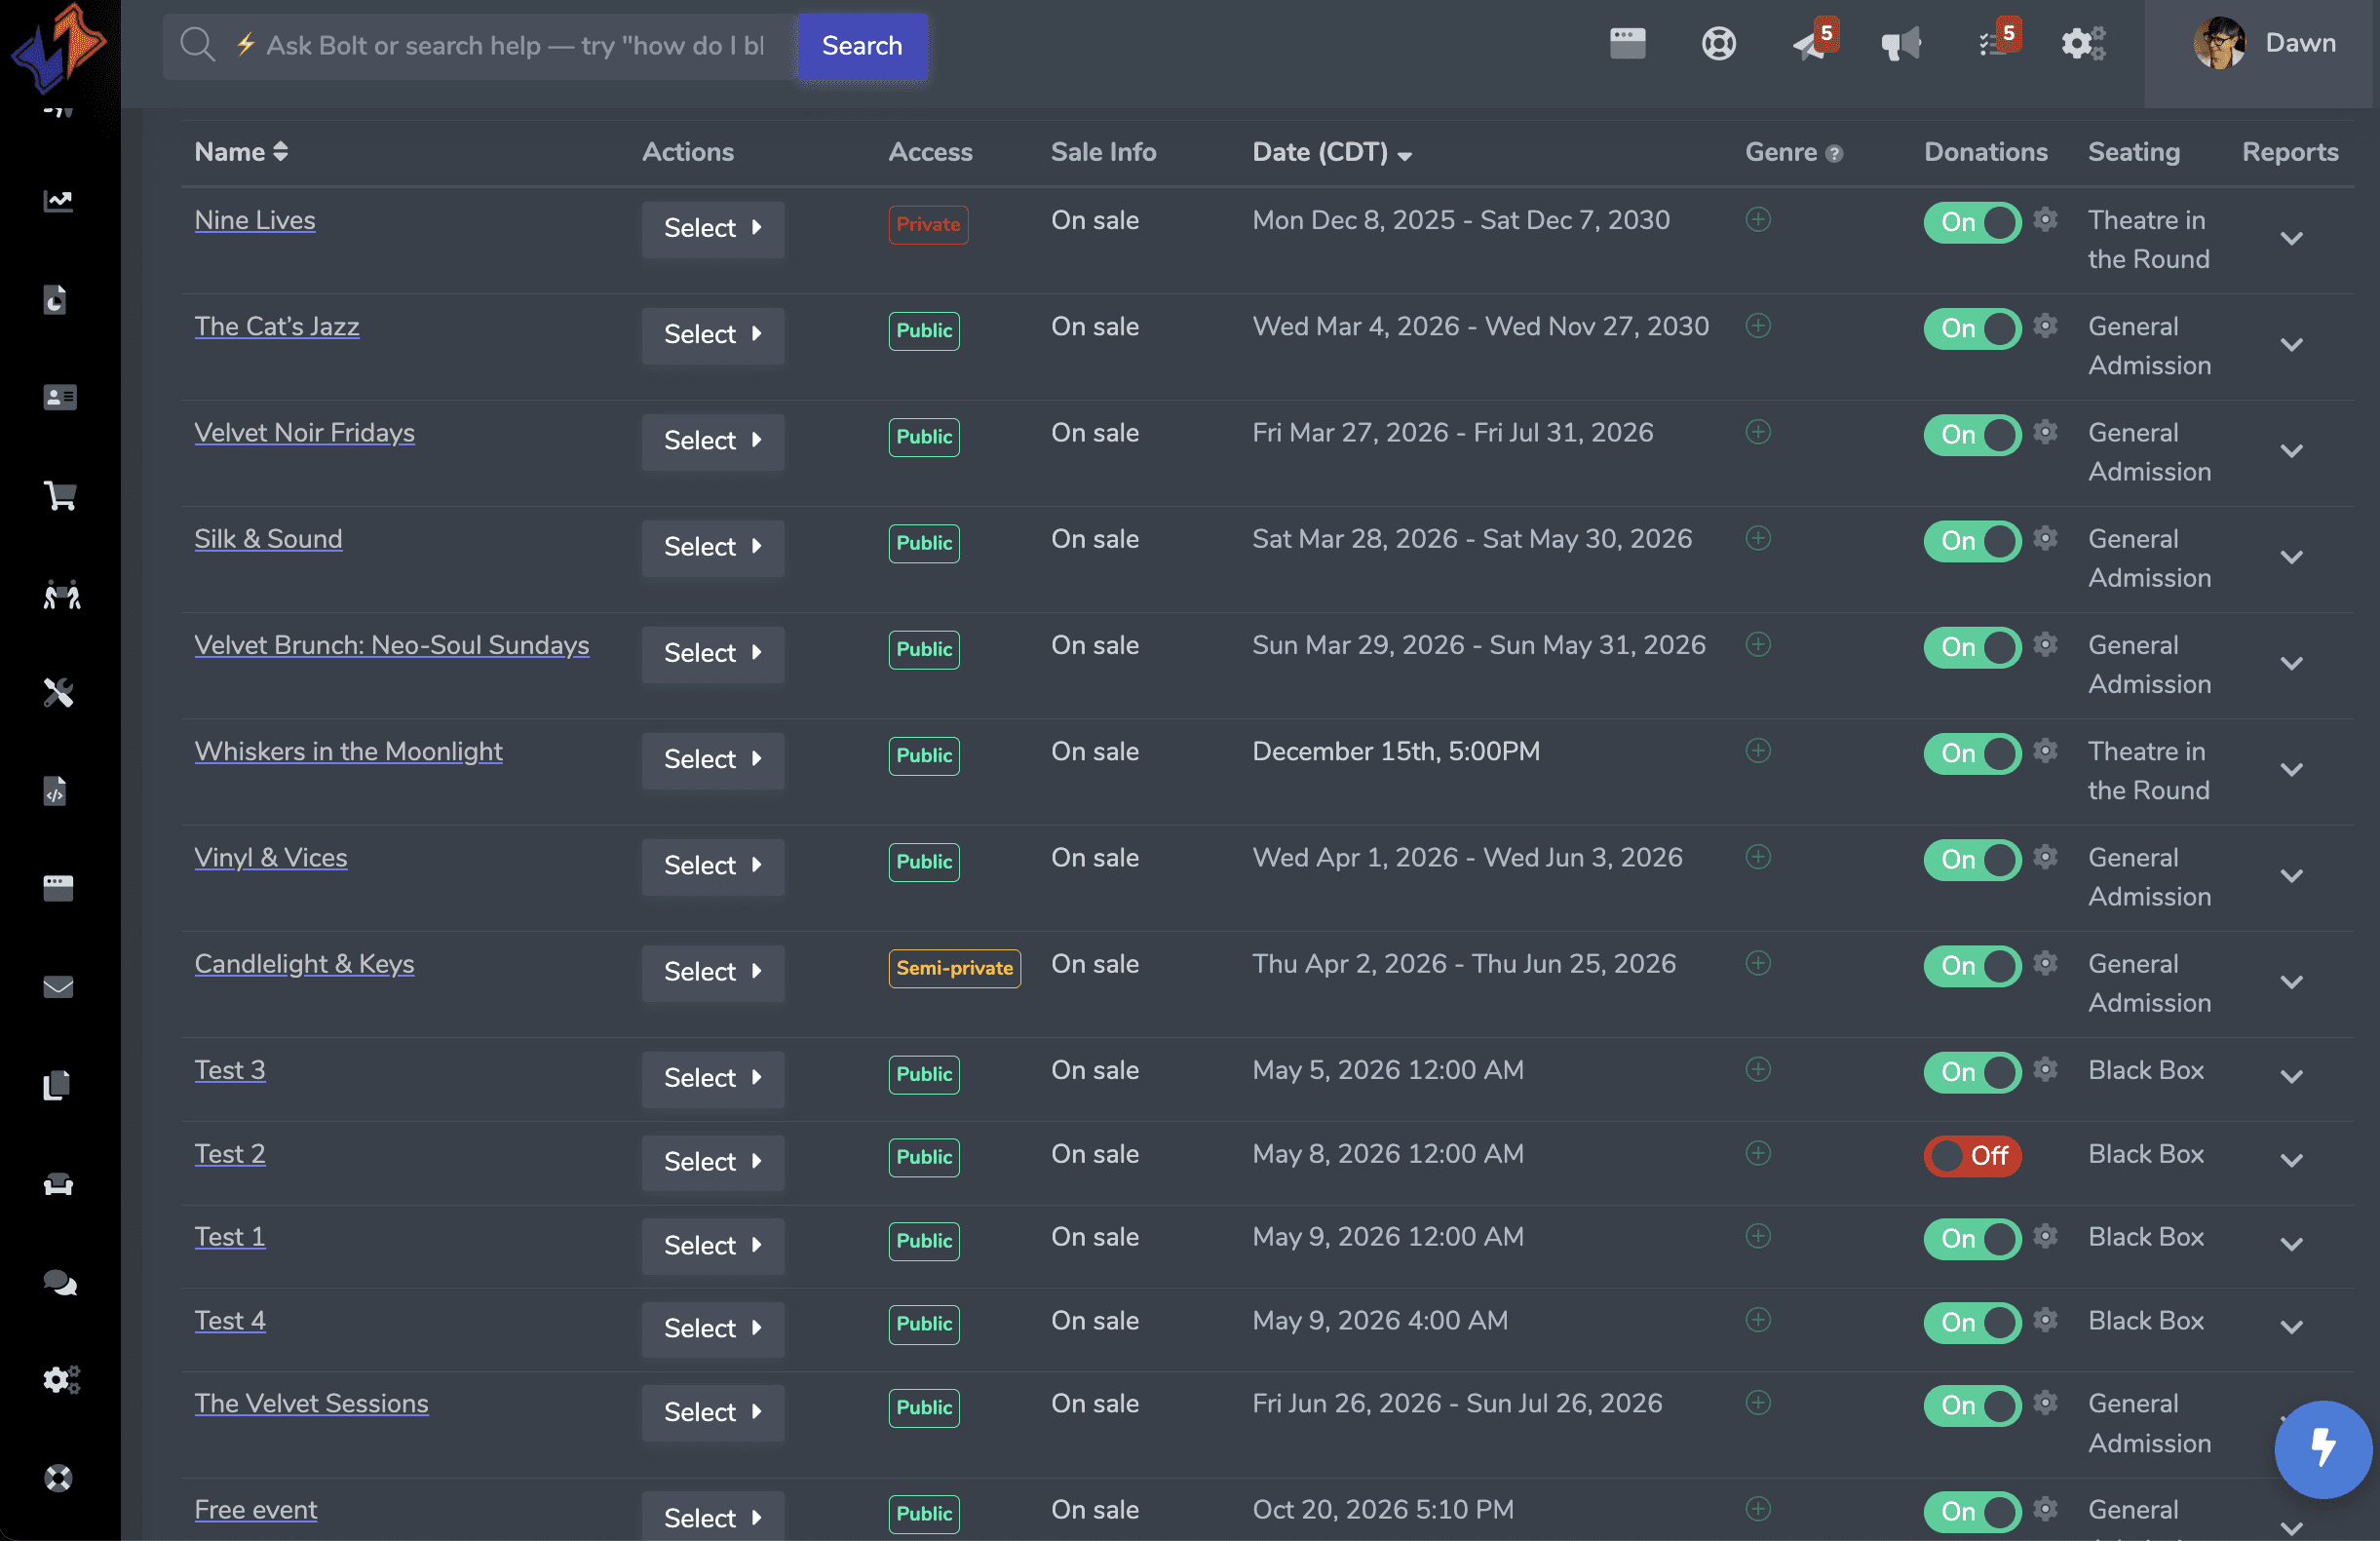Click the app logo in top left corner
The height and width of the screenshot is (1541, 2380).
click(x=58, y=46)
